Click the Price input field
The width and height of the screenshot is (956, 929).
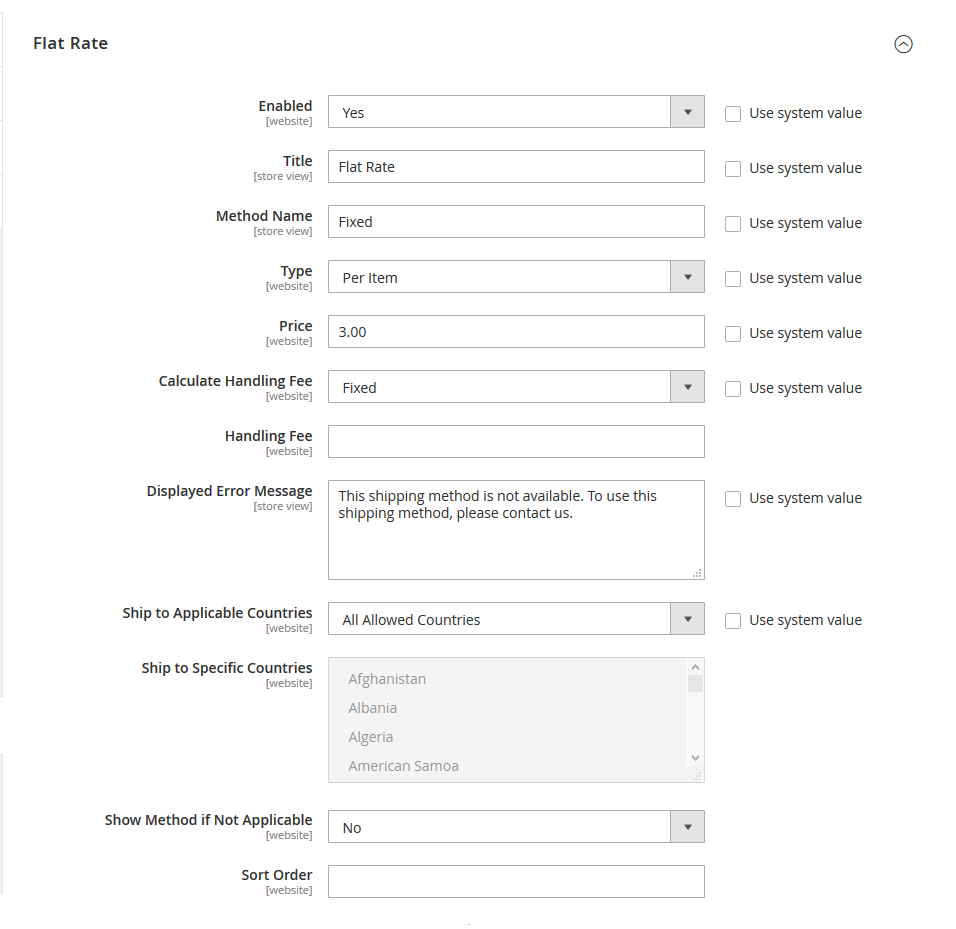516,331
